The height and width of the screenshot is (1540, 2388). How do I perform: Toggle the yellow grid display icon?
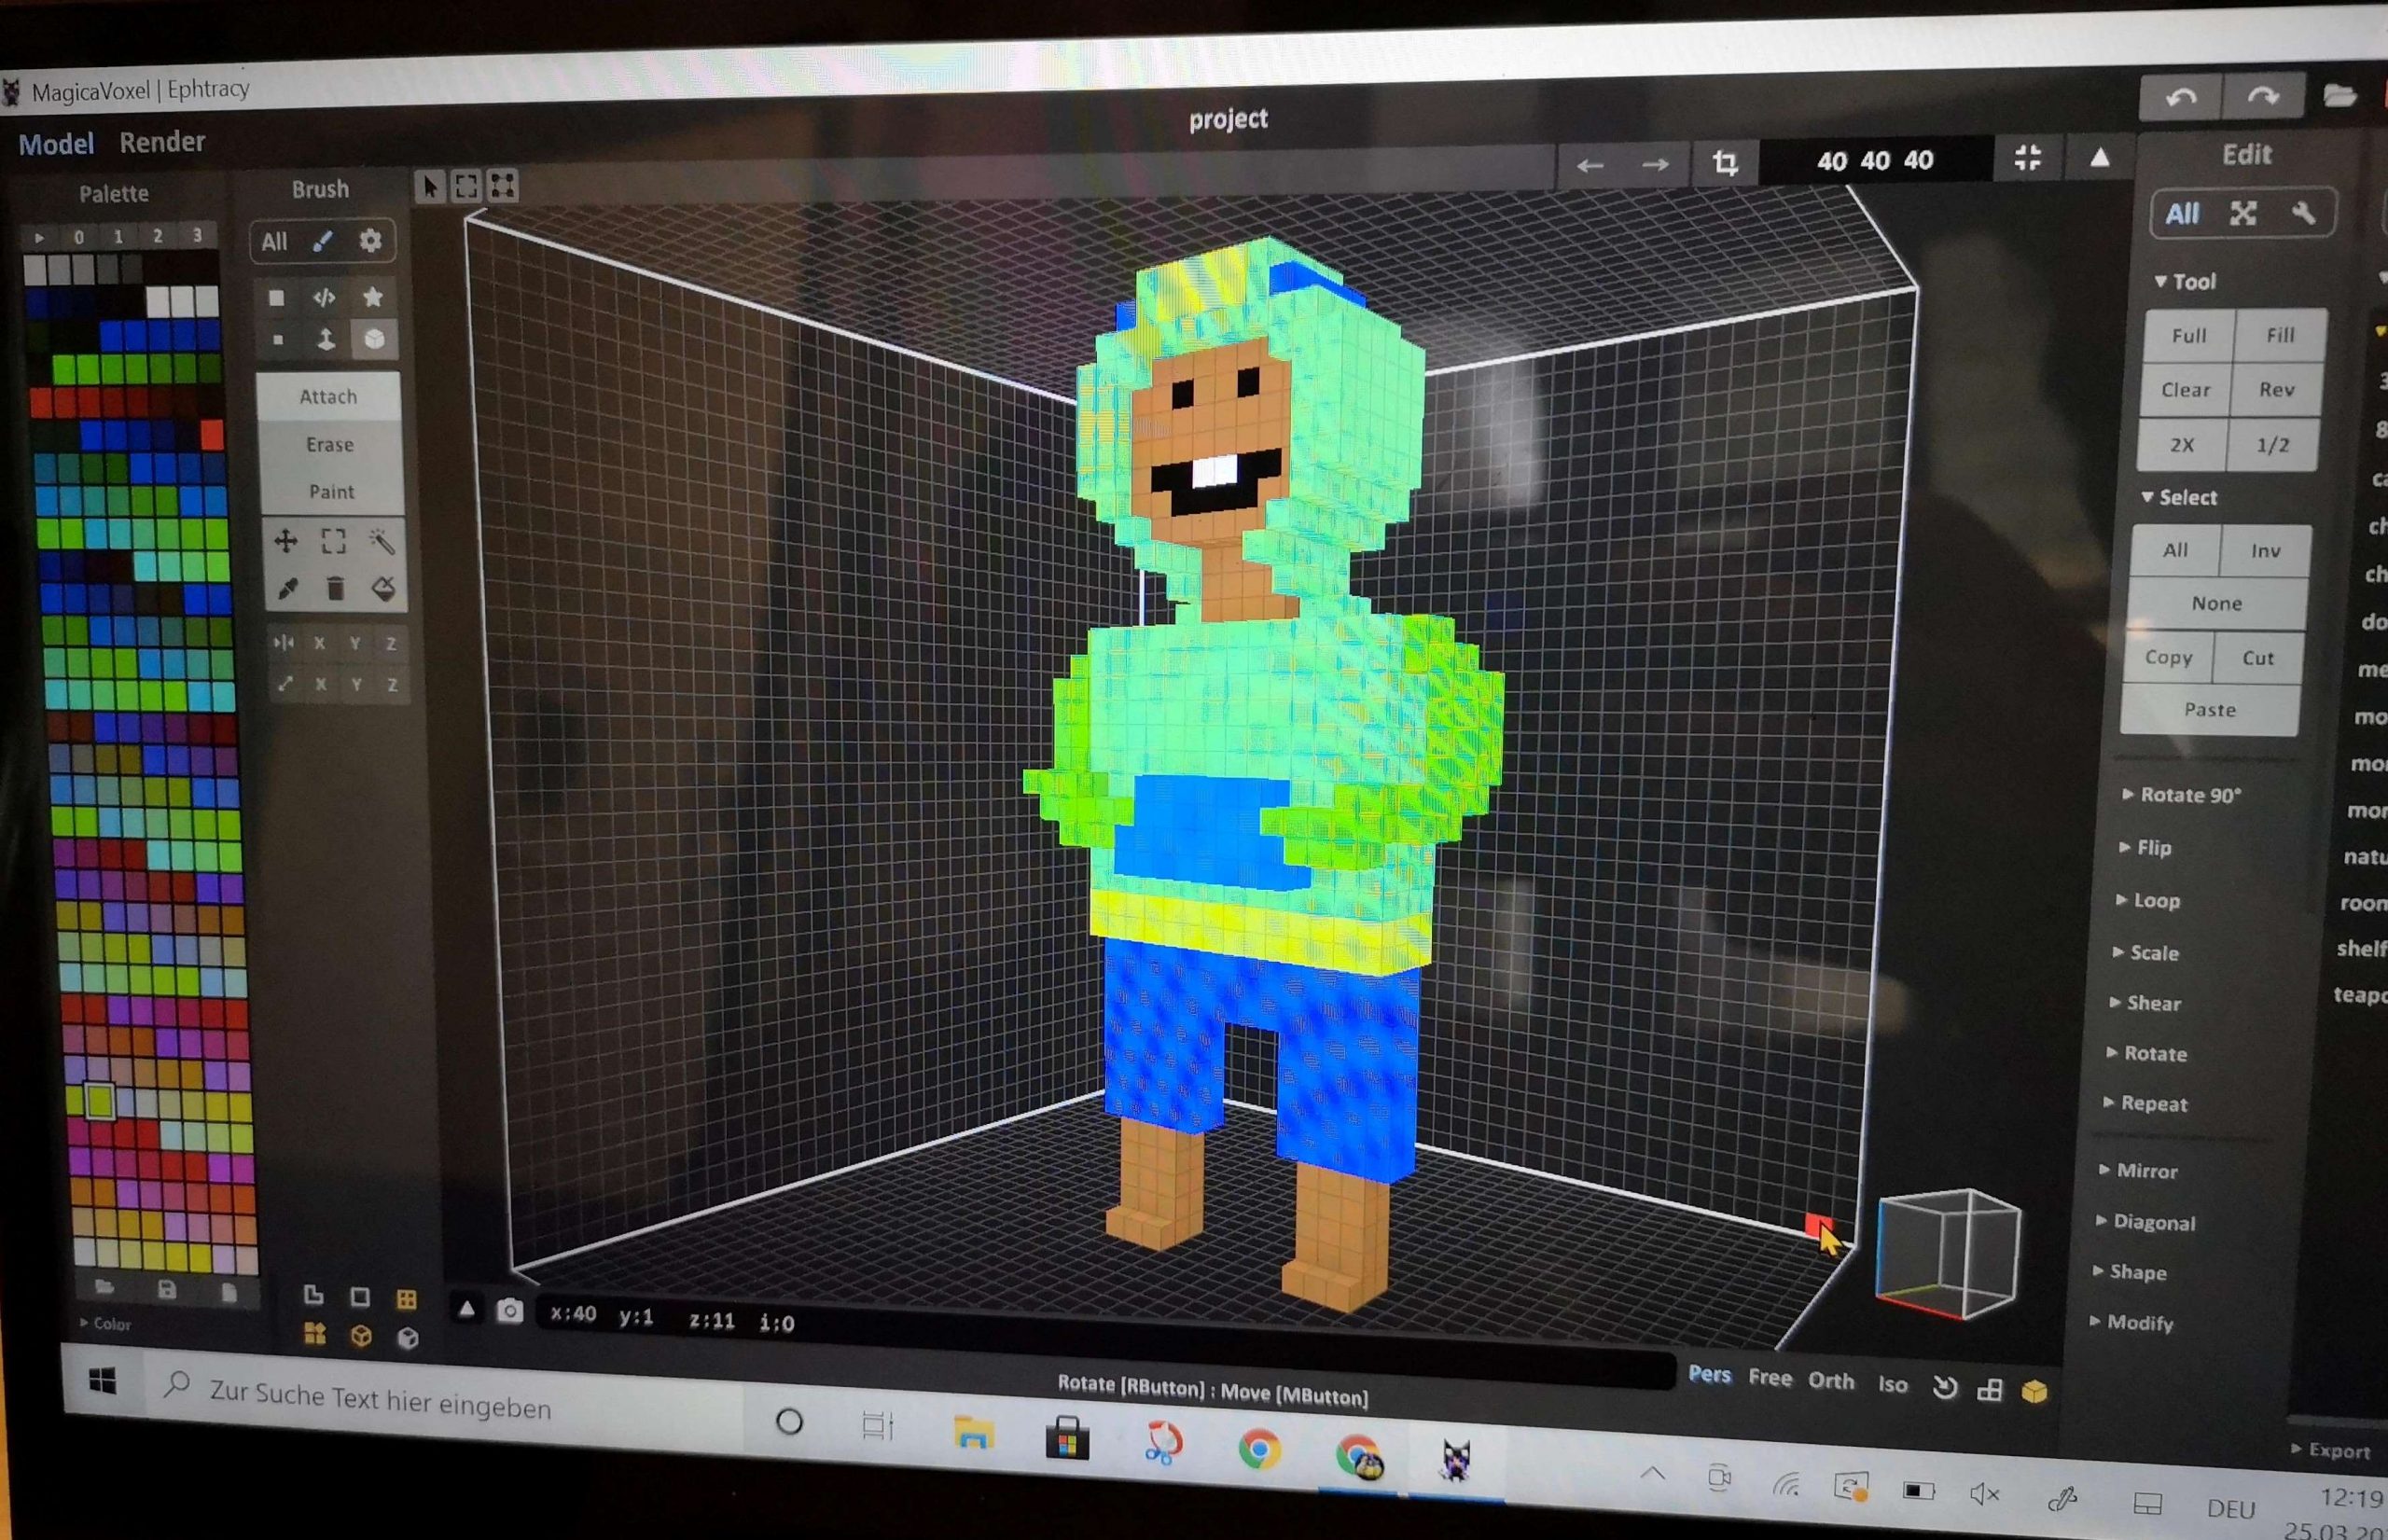coord(406,1299)
